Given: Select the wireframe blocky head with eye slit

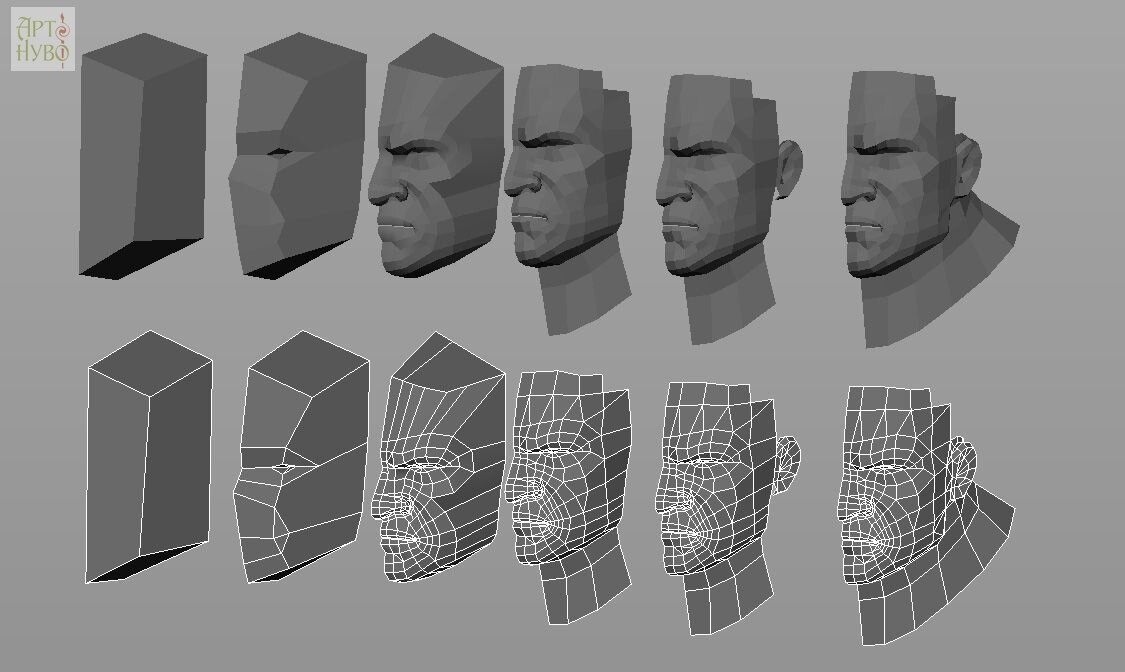Looking at the screenshot, I should coord(301,457).
